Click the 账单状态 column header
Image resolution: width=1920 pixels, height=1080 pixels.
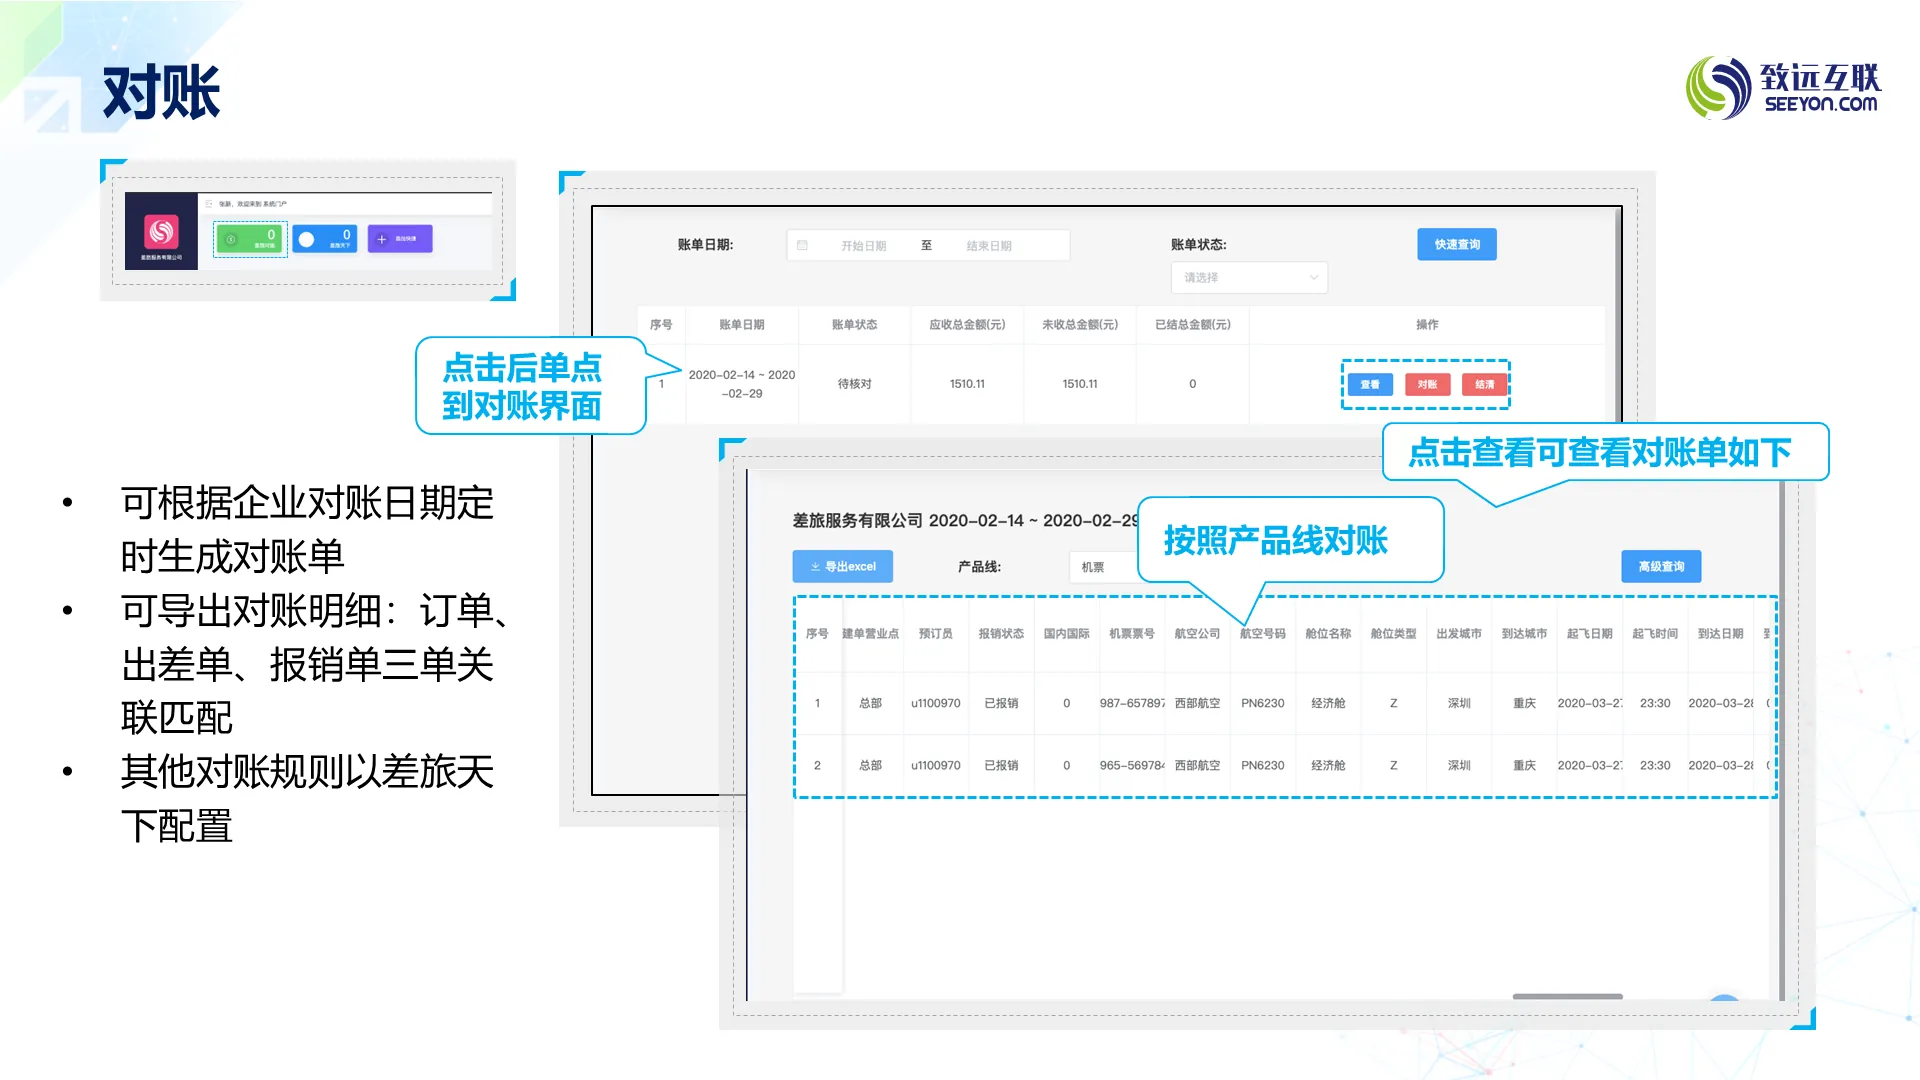click(854, 325)
